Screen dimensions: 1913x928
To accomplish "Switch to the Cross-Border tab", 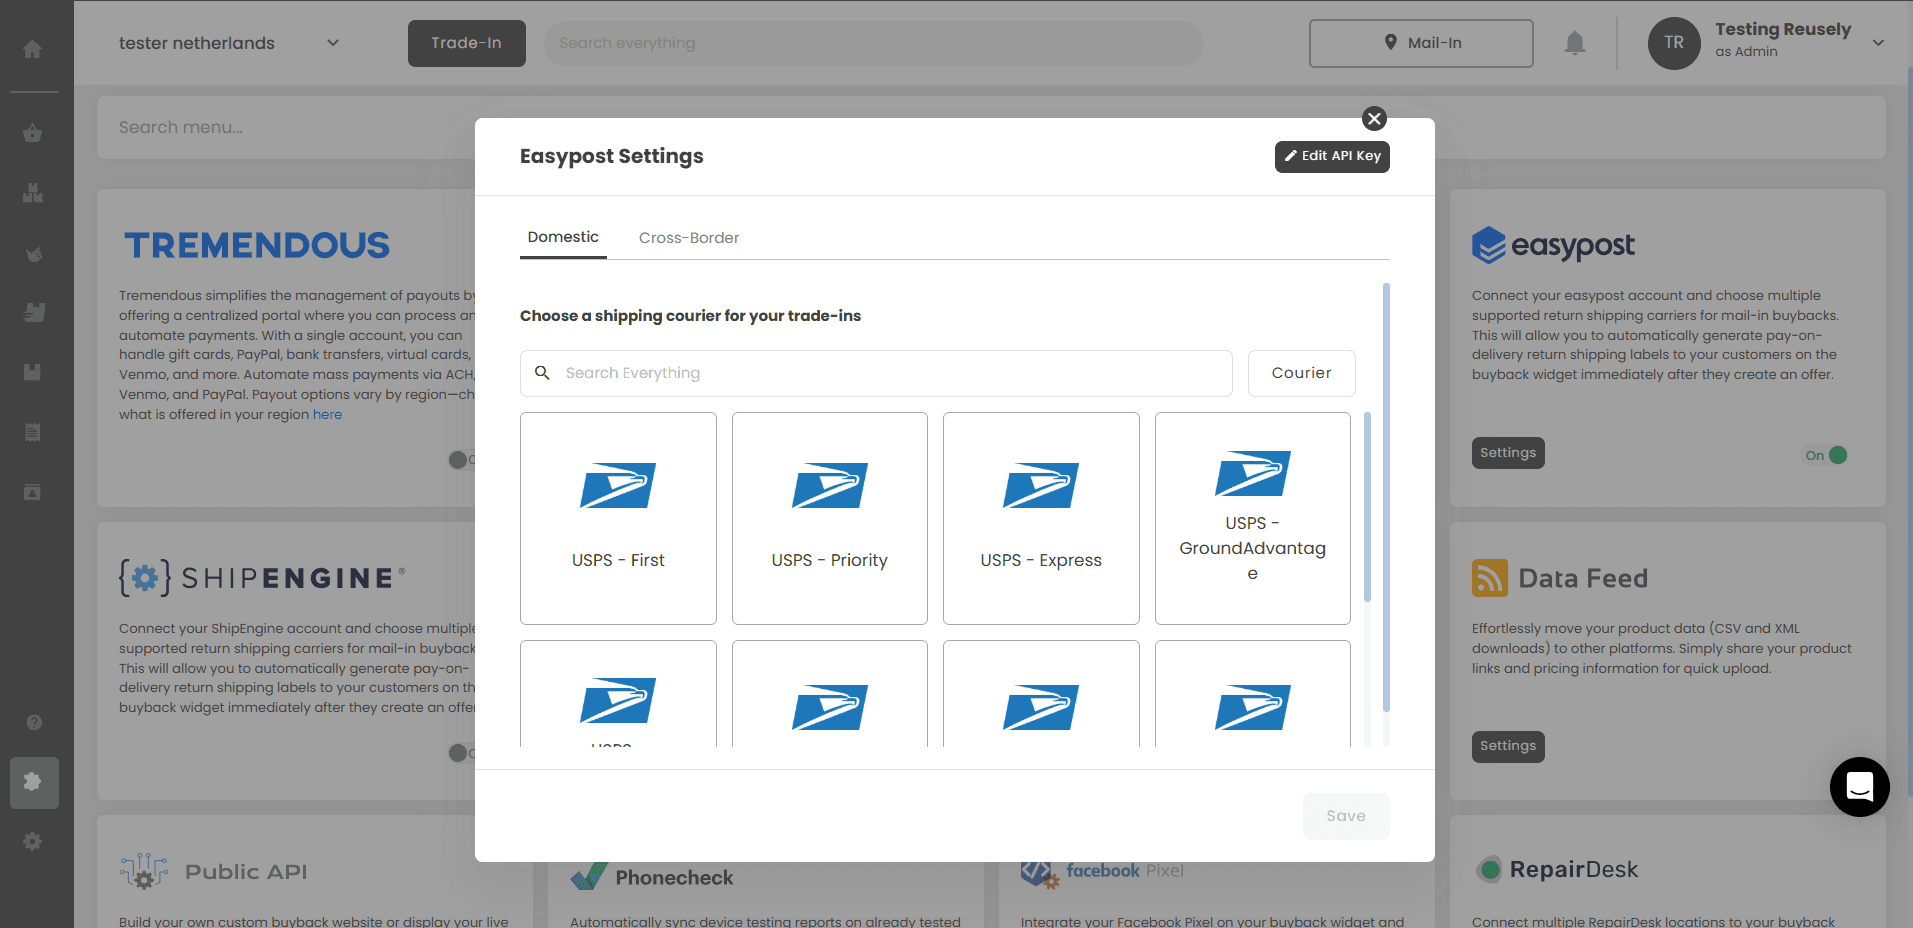I will (x=689, y=238).
